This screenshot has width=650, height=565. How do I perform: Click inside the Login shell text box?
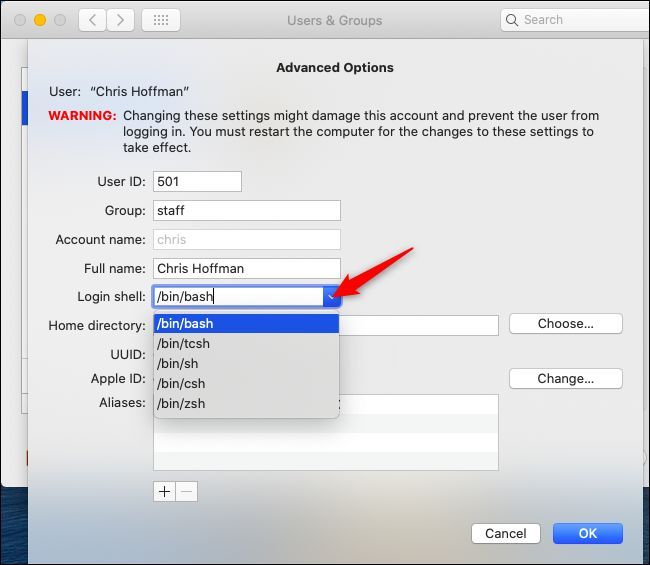(238, 296)
